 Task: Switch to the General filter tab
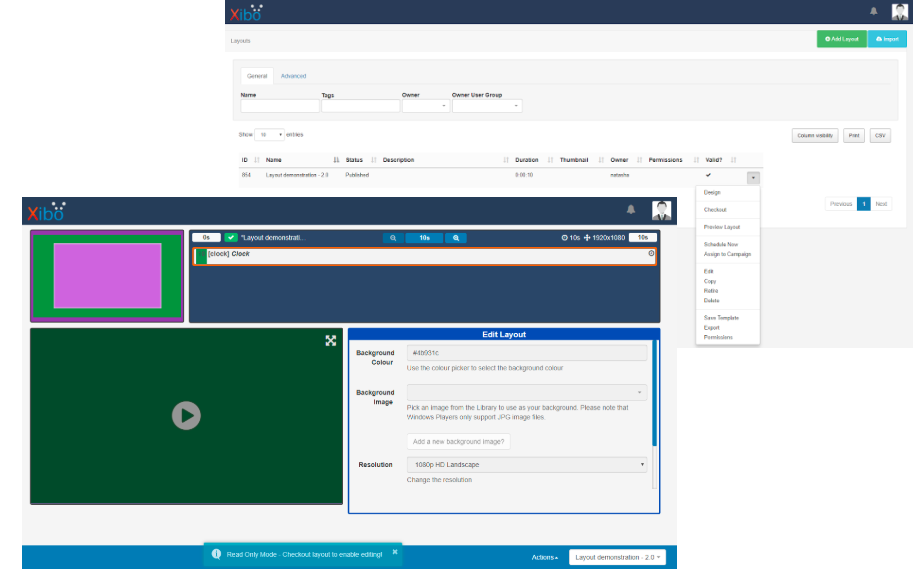256,76
